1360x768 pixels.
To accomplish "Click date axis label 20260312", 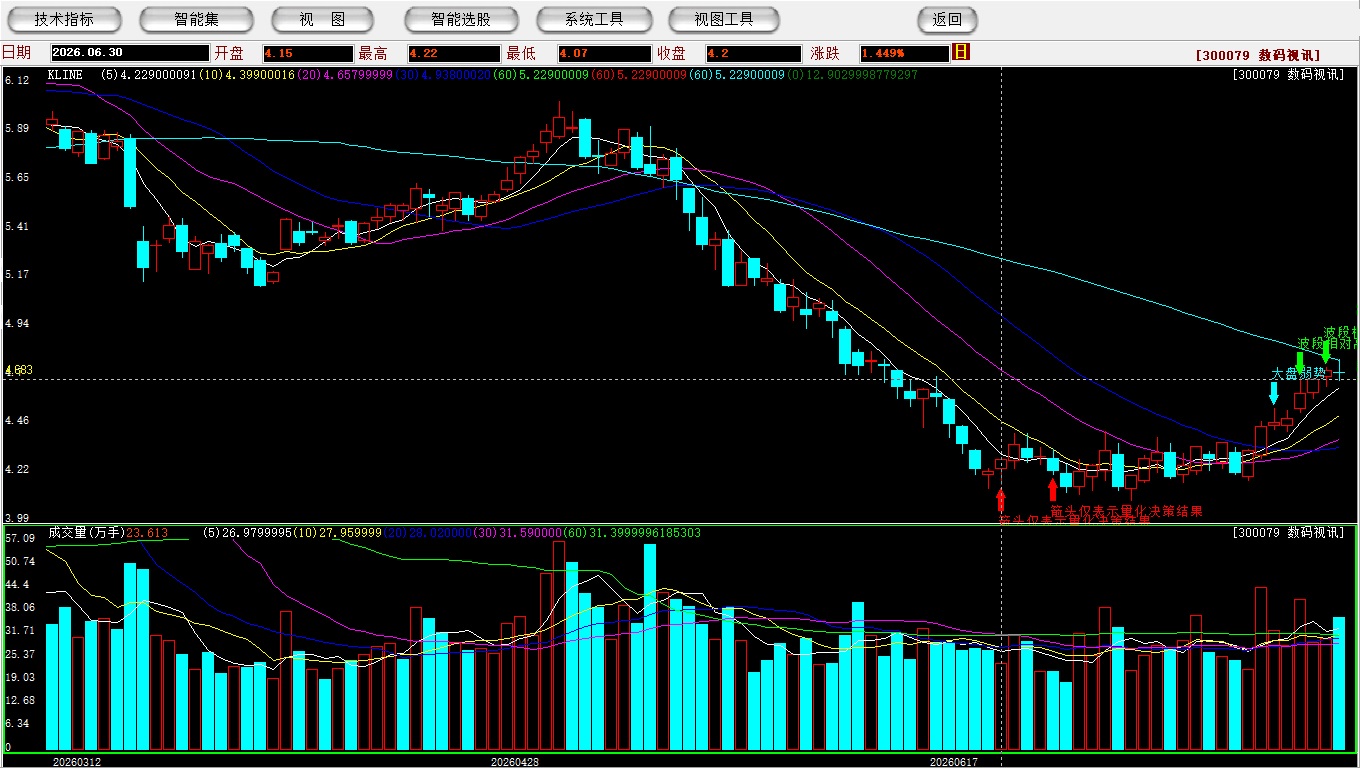I will (x=76, y=761).
